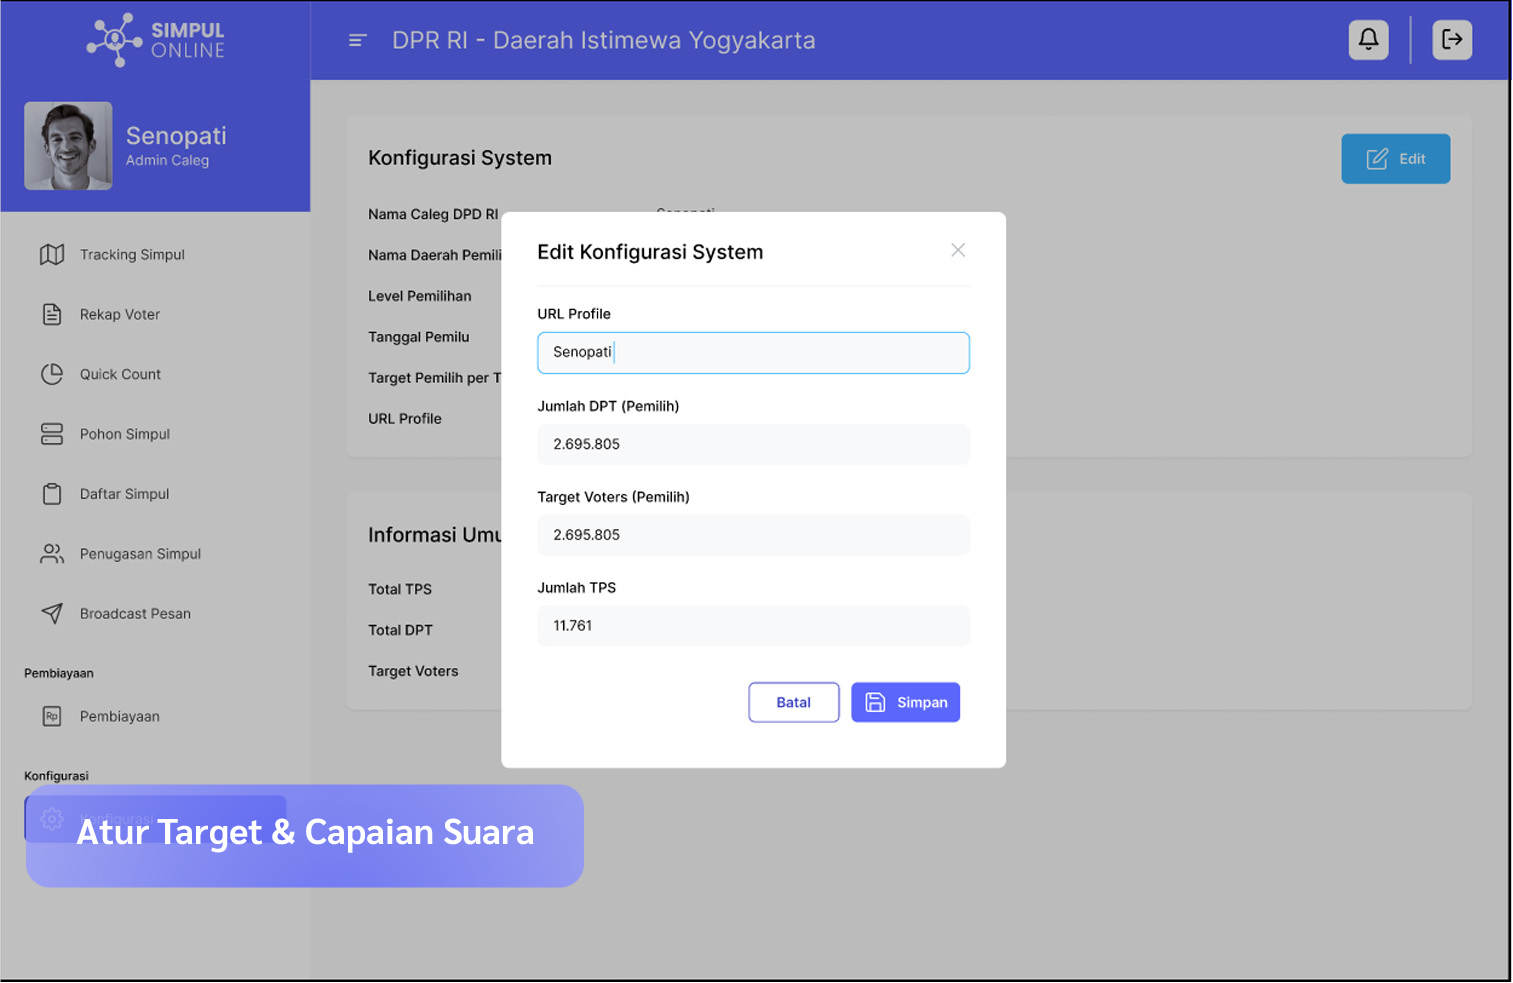1513x983 pixels.
Task: Click the Tanggal Pemilu label
Action: tap(418, 337)
